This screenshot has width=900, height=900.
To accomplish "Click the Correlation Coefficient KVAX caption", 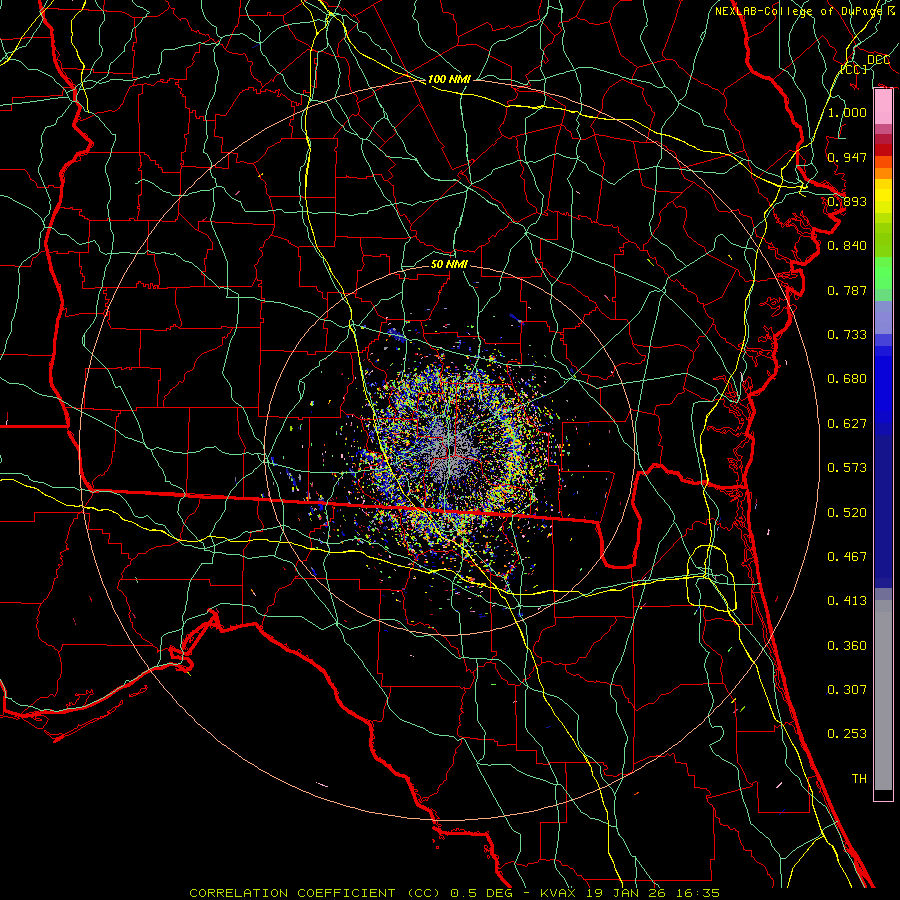I will [455, 893].
